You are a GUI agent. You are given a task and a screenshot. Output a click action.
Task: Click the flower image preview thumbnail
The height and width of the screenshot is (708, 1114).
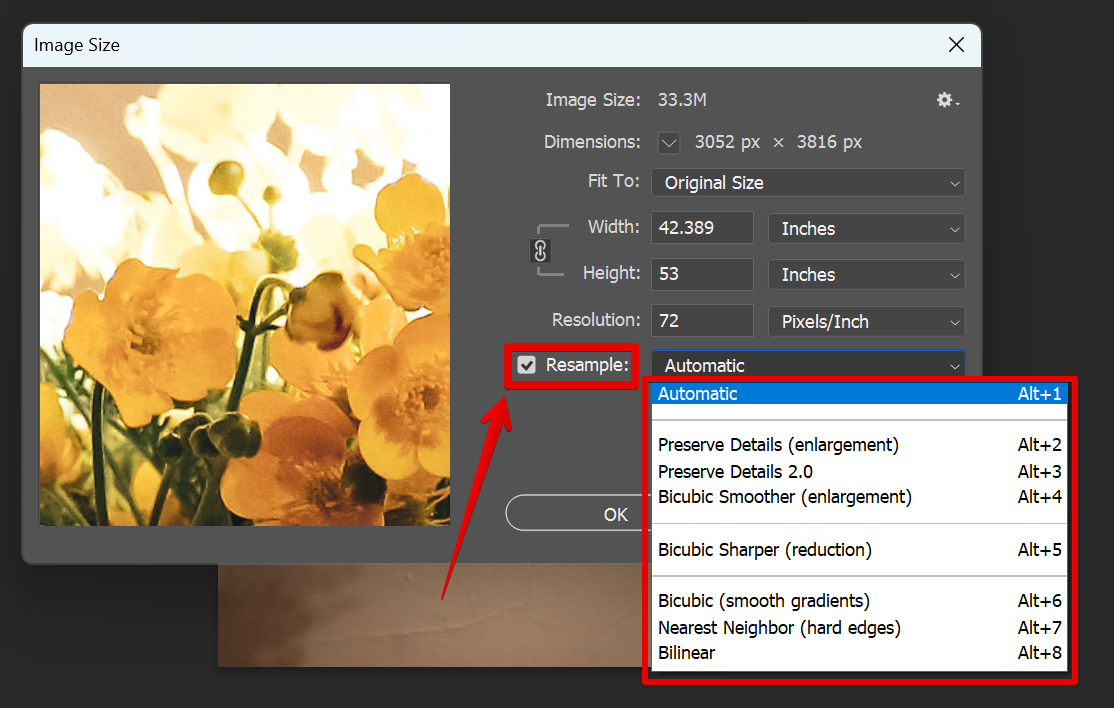[244, 303]
